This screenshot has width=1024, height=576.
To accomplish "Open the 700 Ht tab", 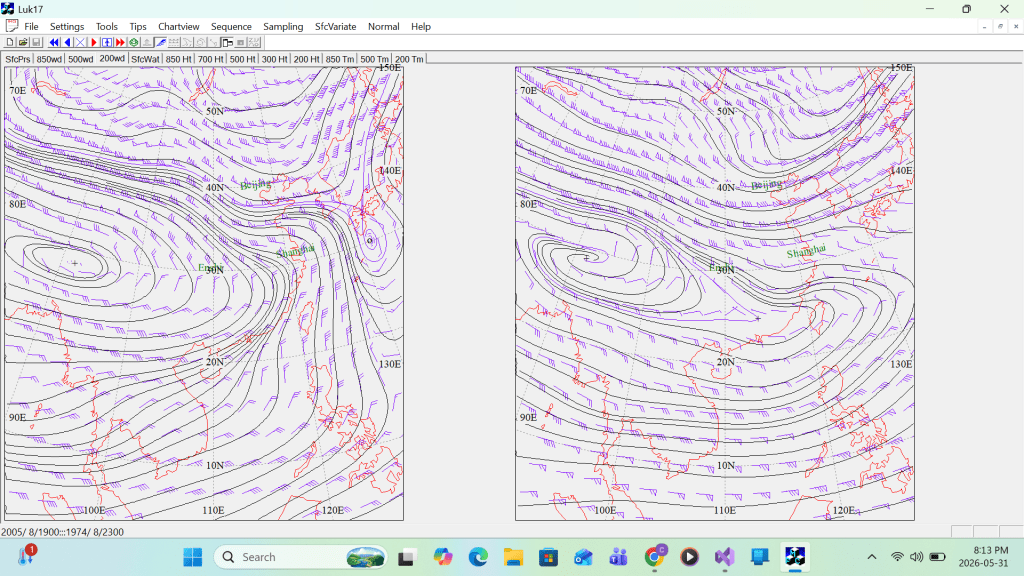I will (210, 59).
